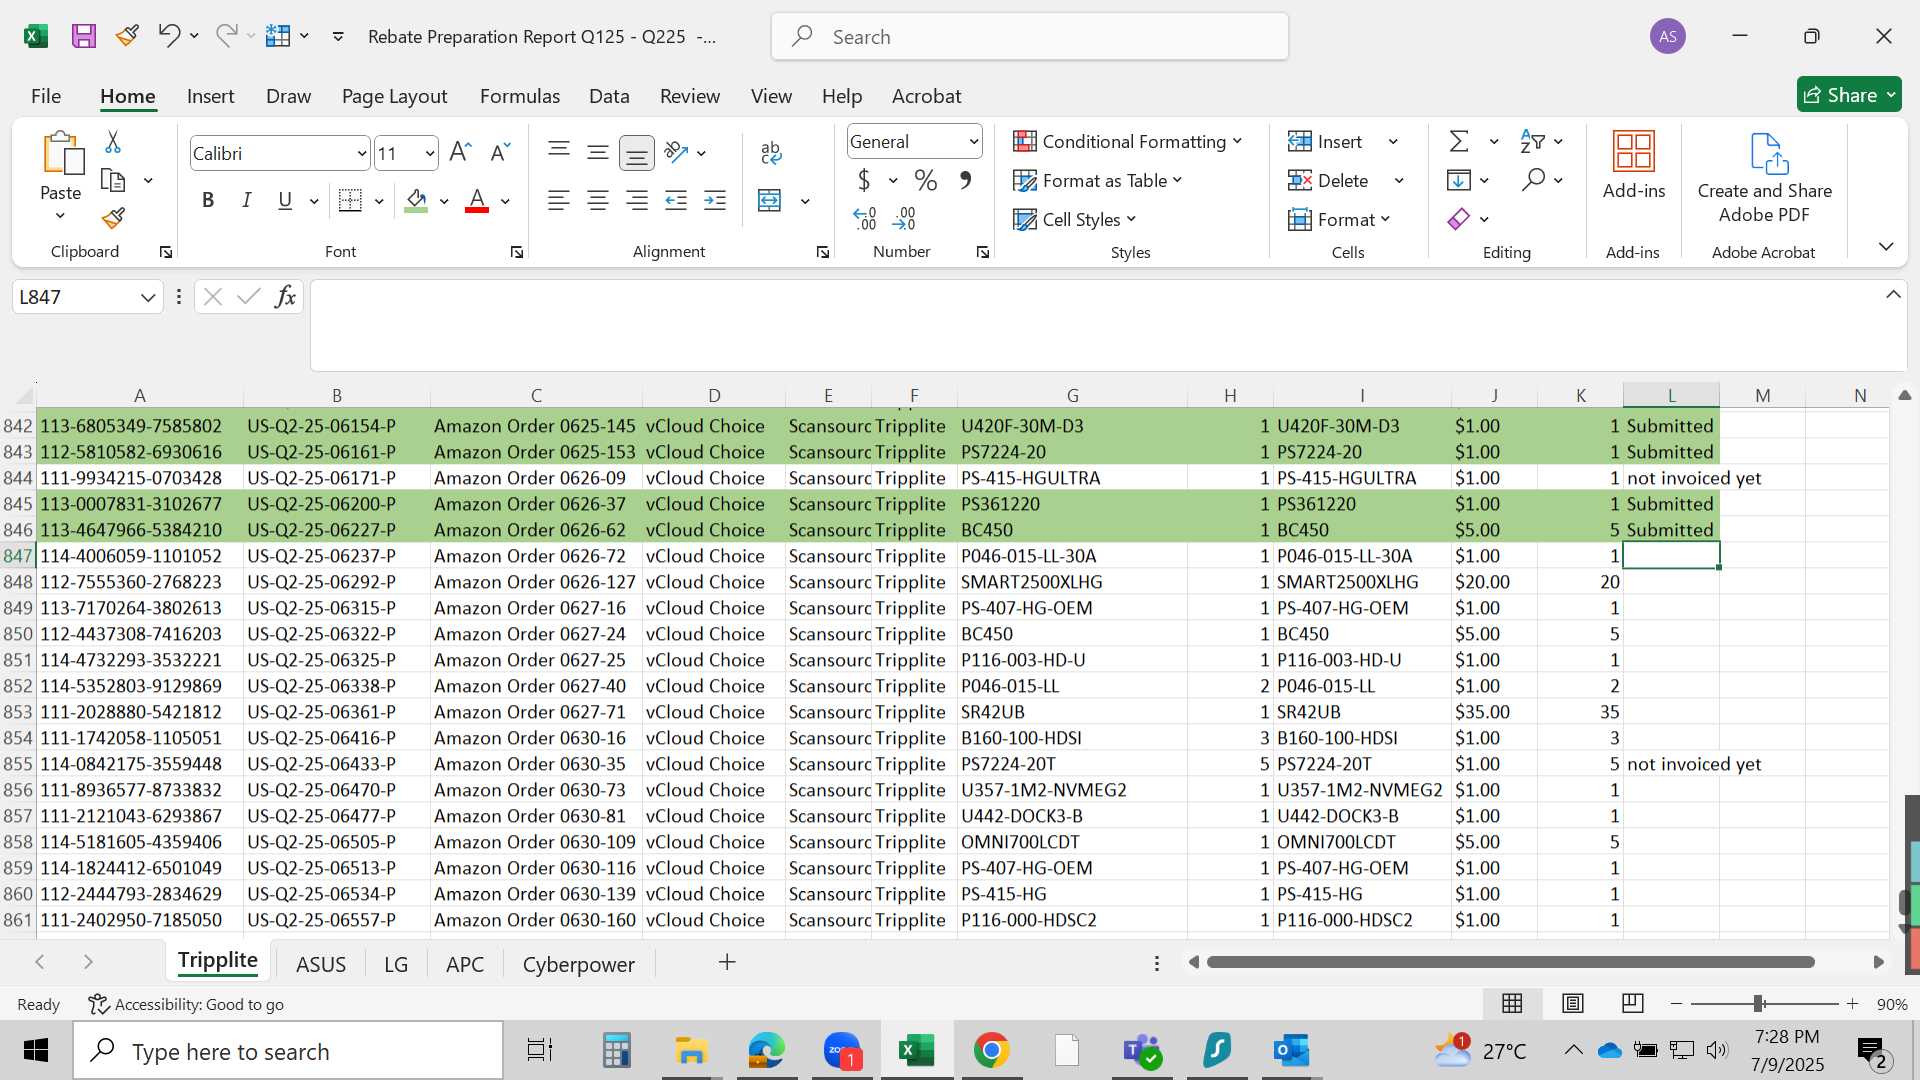Open the font name Calibri dropdown
Screen dimensions: 1920x1080
pyautogui.click(x=361, y=153)
